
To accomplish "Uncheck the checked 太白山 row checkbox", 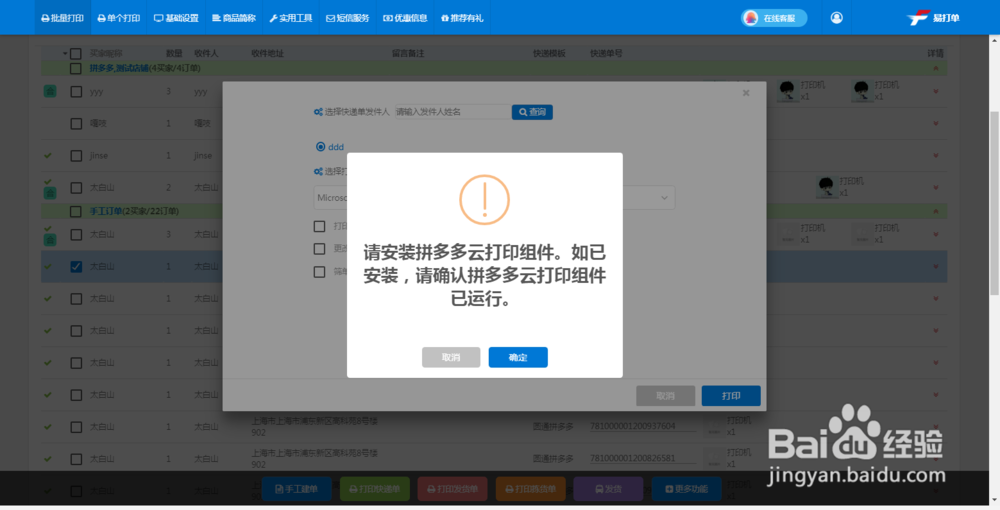I will [x=76, y=266].
